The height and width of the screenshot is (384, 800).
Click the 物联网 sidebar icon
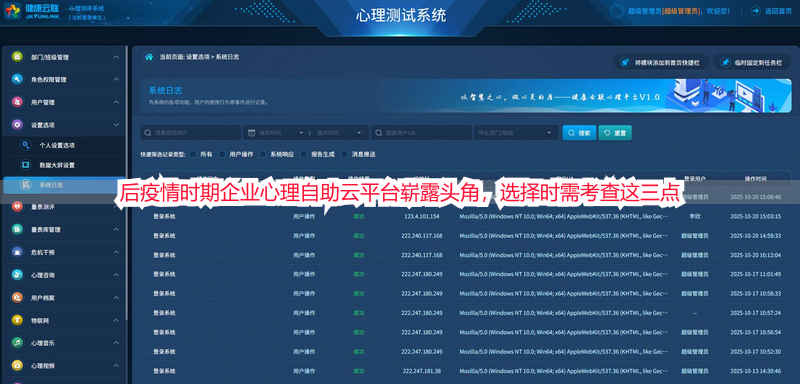click(x=17, y=320)
